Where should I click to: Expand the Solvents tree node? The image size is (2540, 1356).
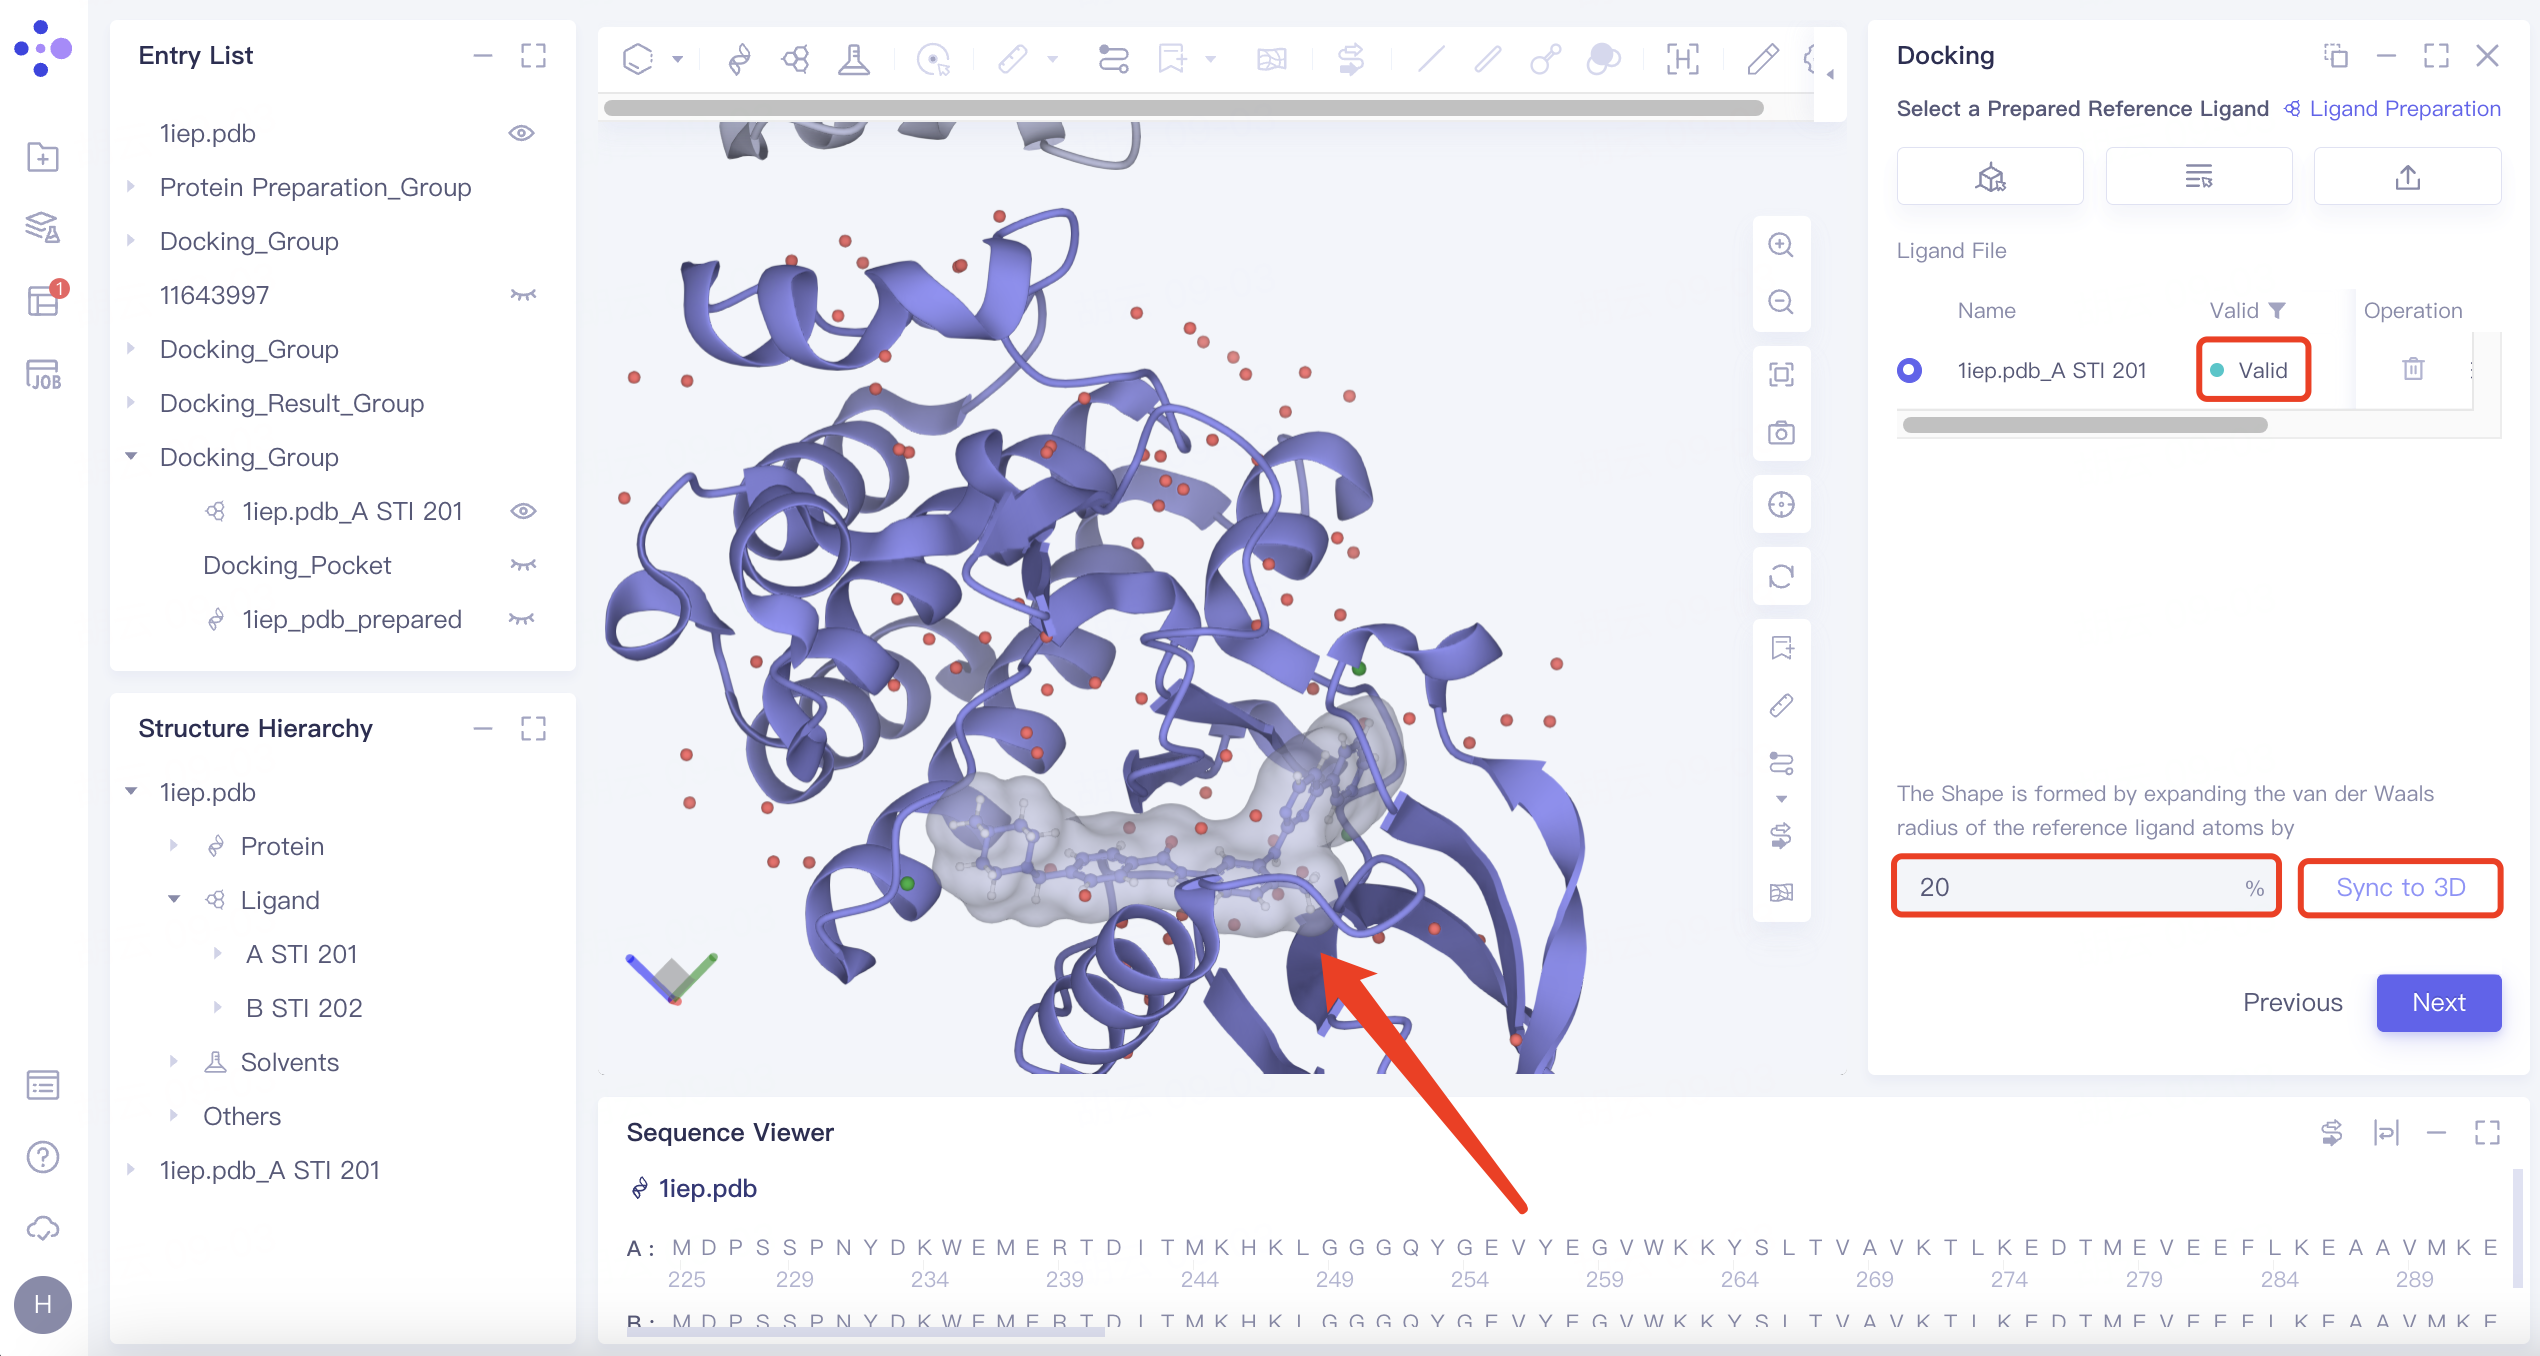point(174,1061)
